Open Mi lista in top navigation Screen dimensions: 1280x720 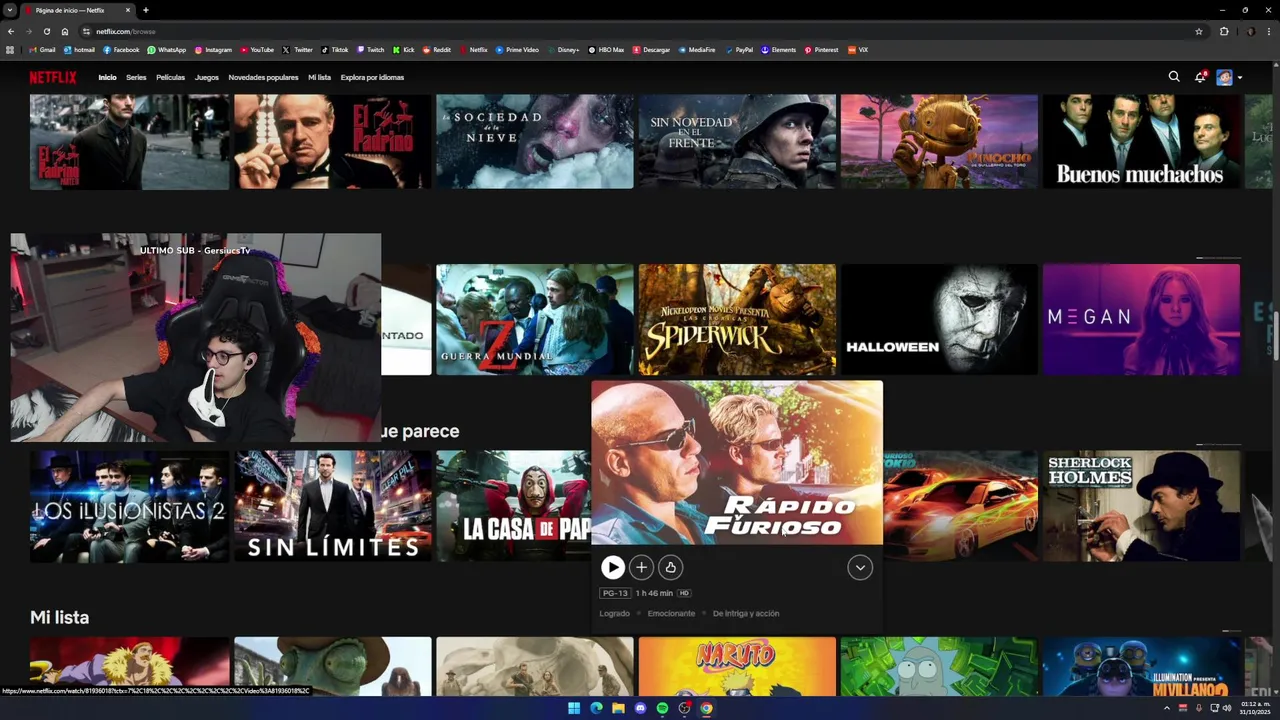[319, 77]
